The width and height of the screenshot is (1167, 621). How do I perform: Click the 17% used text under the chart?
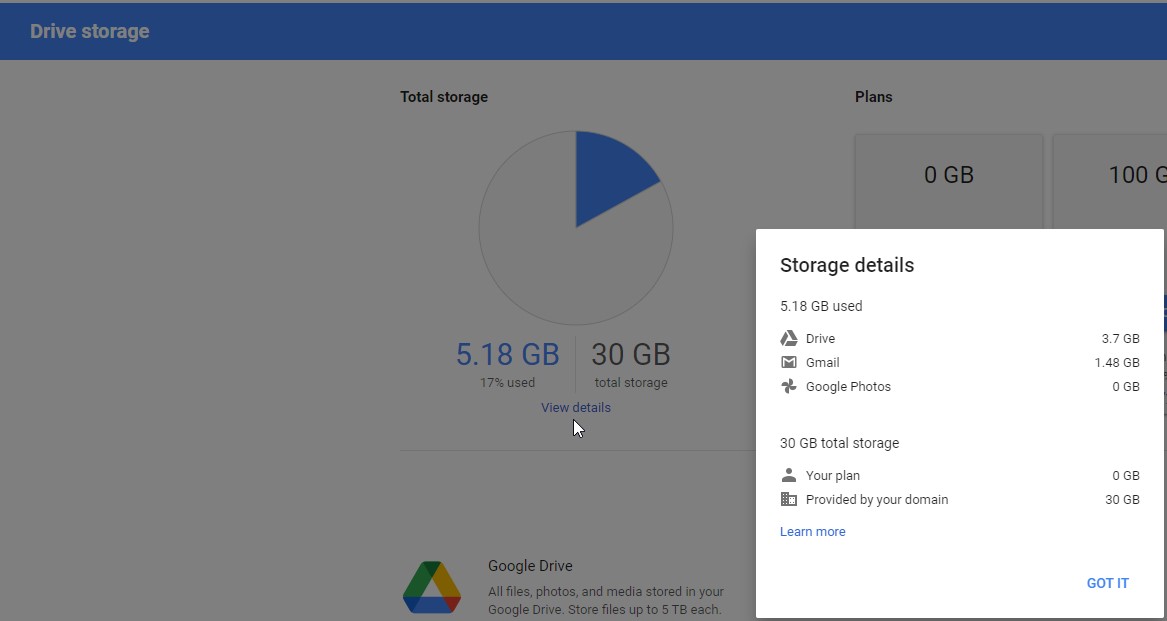click(x=507, y=382)
